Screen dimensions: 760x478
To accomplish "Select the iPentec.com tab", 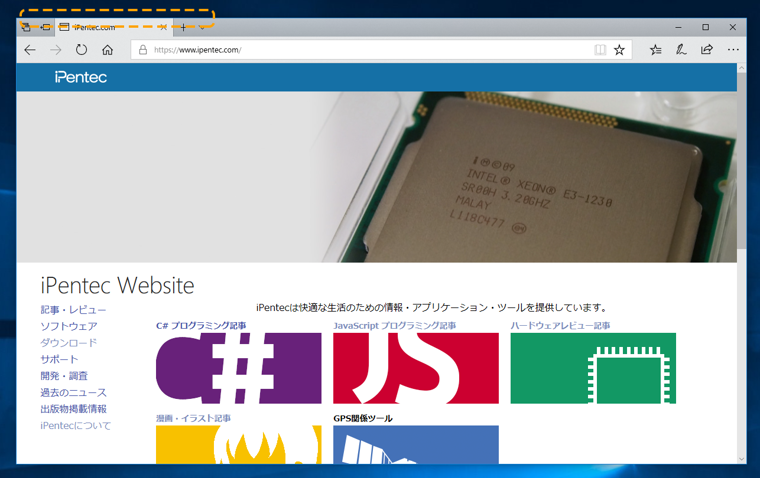I will tap(114, 28).
